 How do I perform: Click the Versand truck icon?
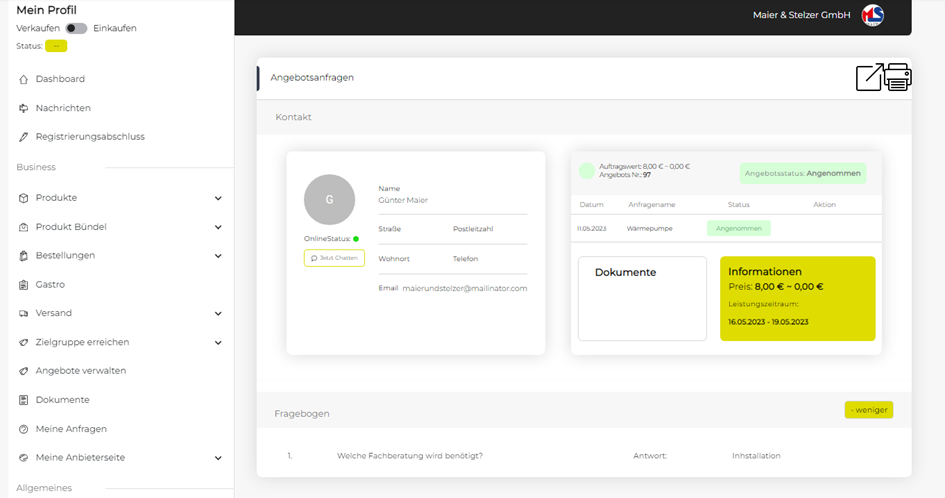pos(24,314)
